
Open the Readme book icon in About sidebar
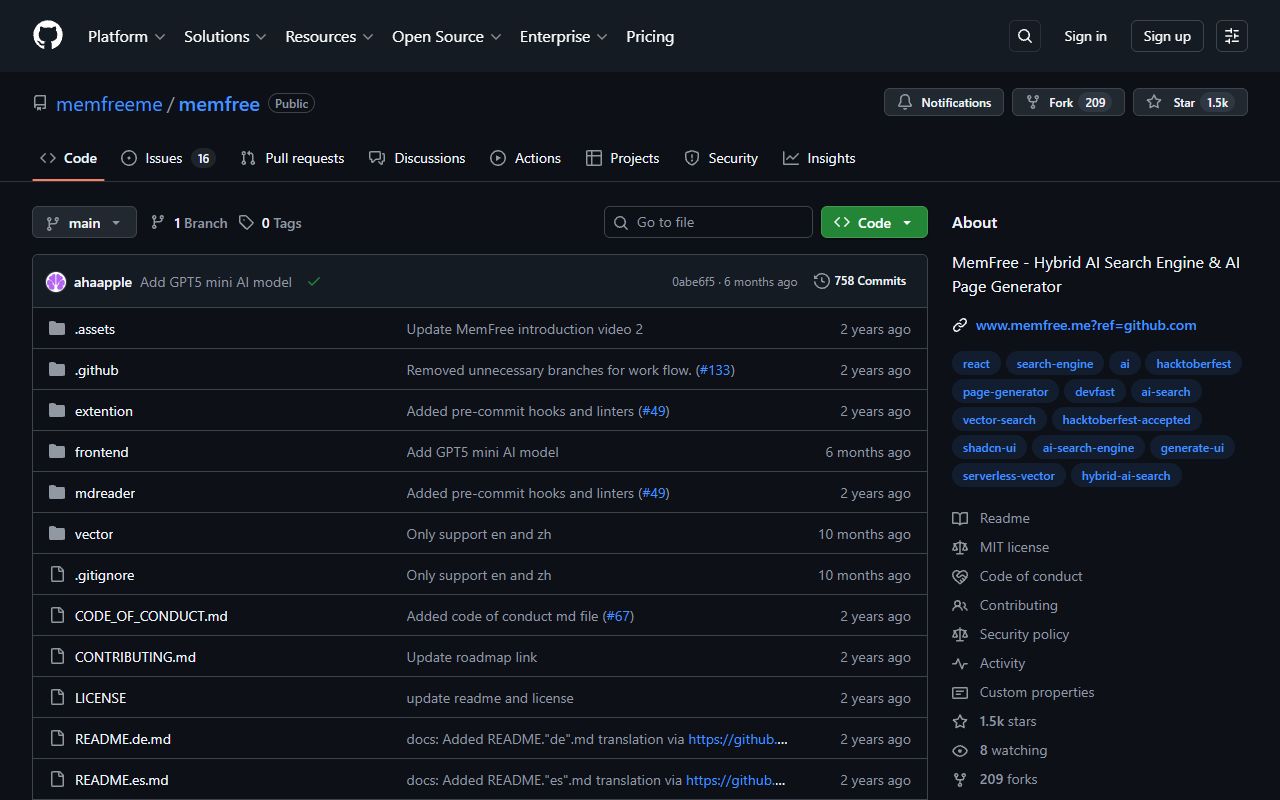point(961,518)
